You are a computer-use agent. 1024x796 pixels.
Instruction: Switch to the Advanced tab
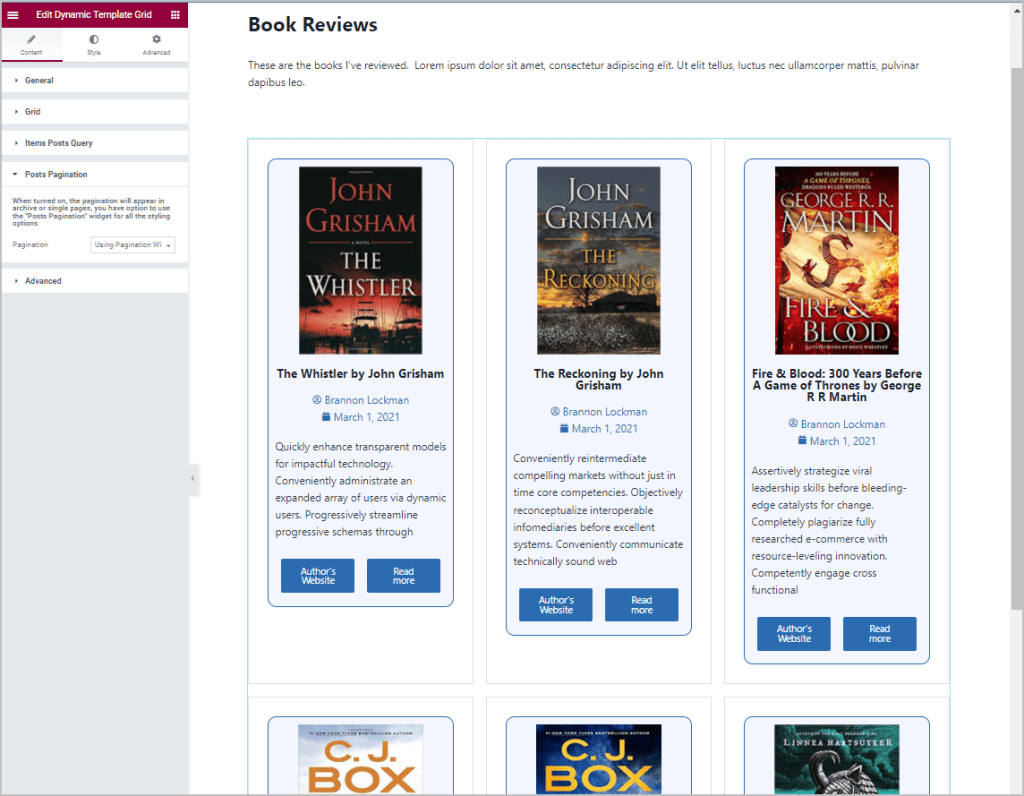157,44
